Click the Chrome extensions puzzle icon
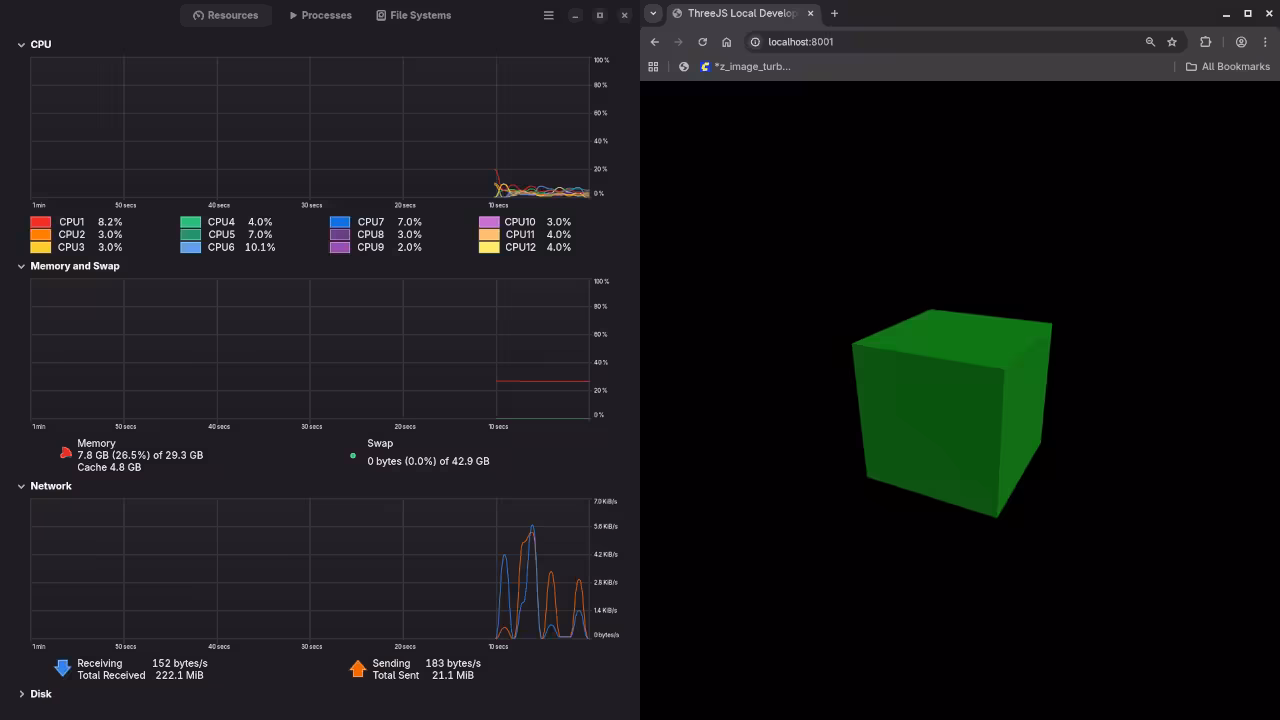The image size is (1280, 720). [1205, 42]
